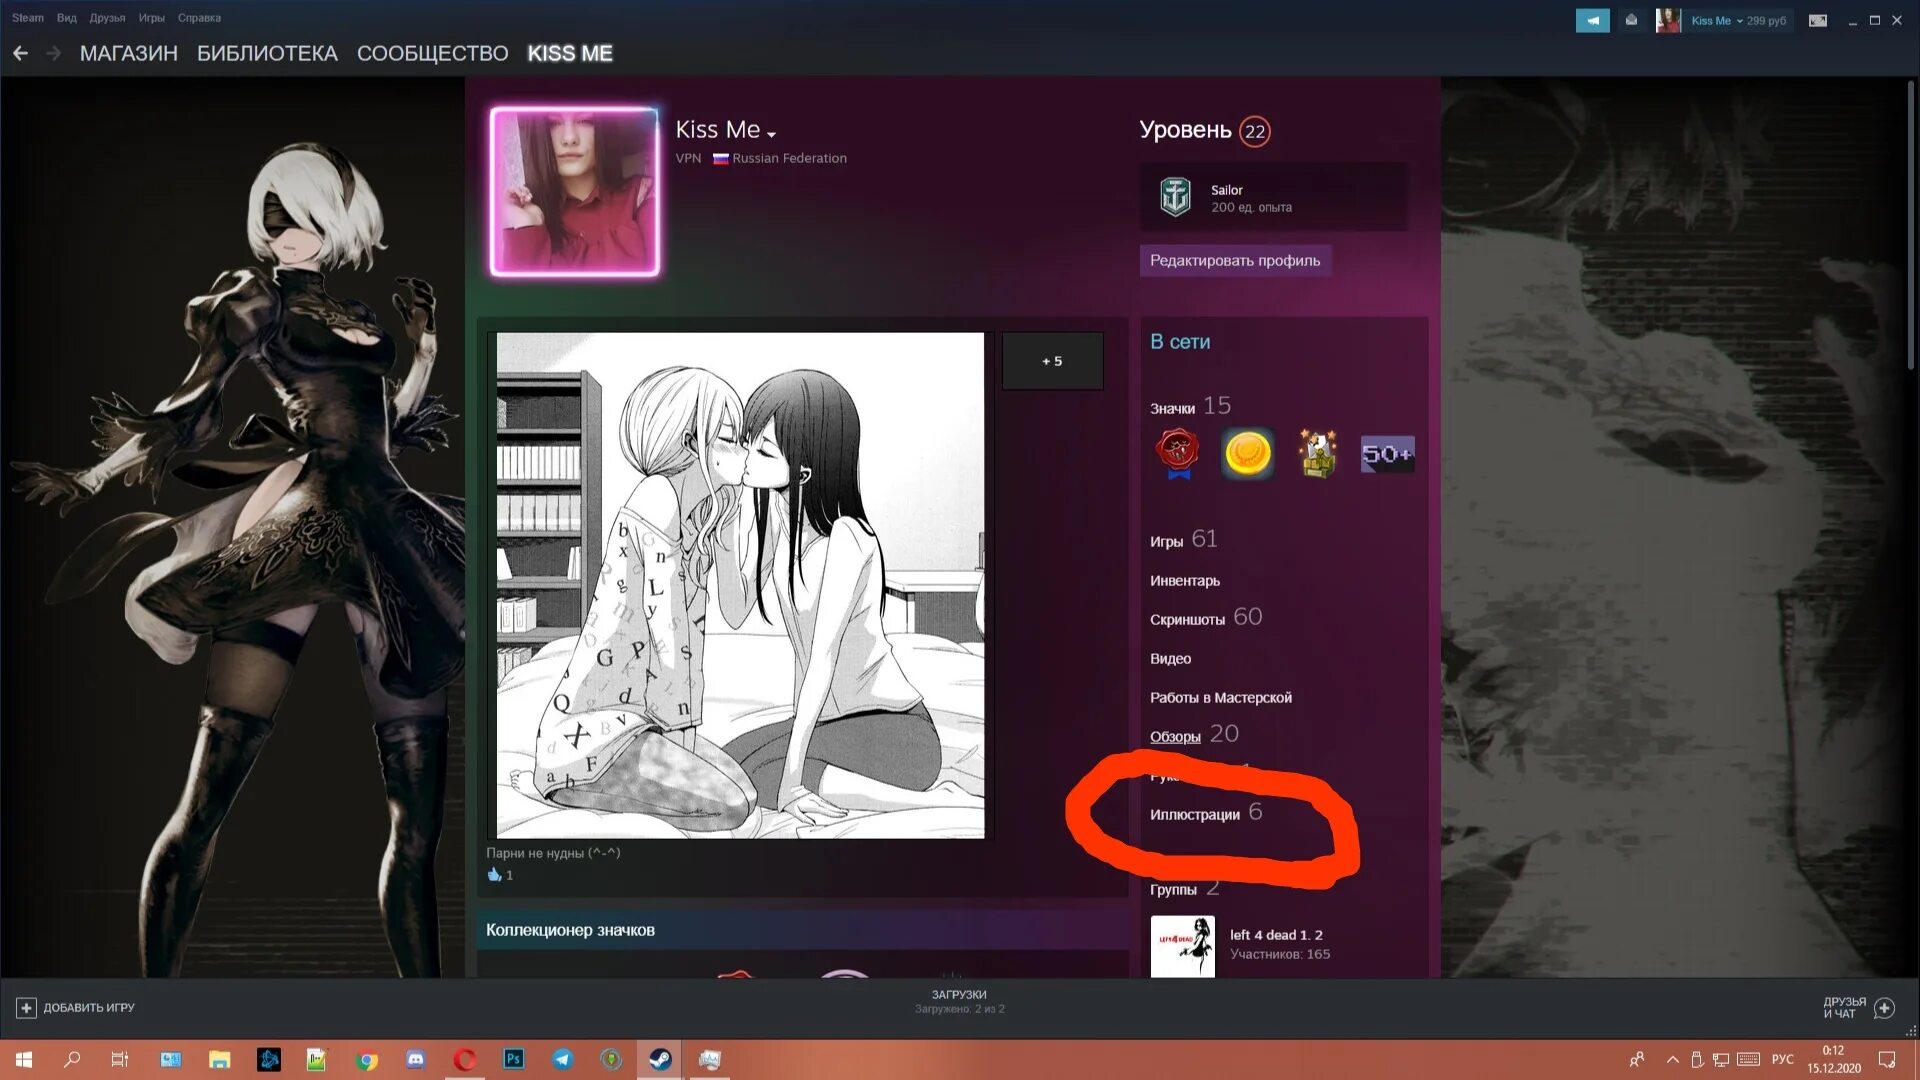The image size is (1920, 1080).
Task: Show hidden system tray icons chevron
Action: coord(1672,1060)
